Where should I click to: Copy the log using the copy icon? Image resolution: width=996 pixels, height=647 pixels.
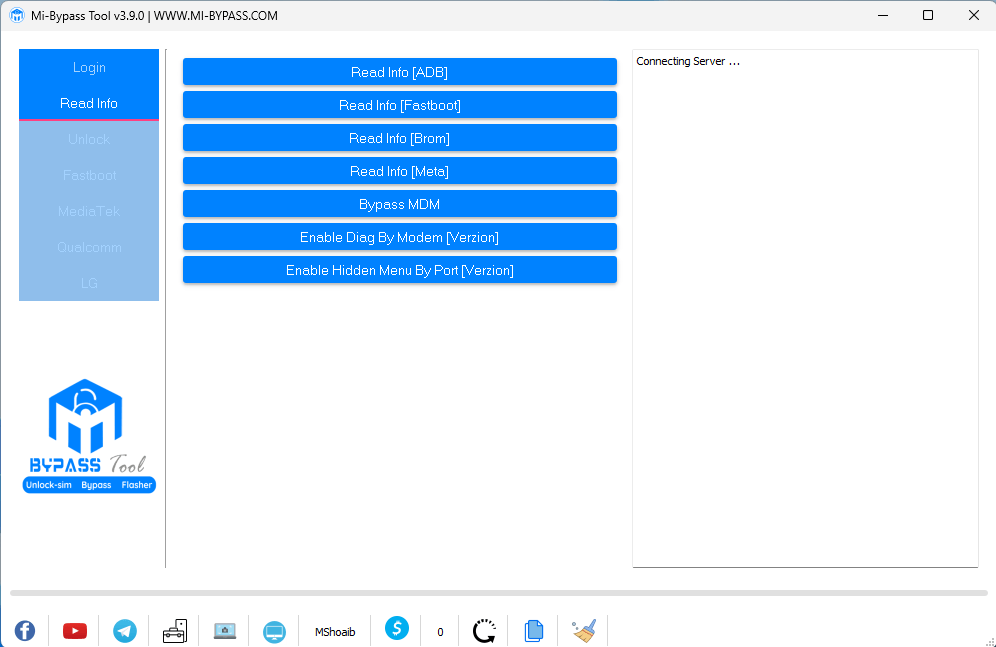pos(534,630)
